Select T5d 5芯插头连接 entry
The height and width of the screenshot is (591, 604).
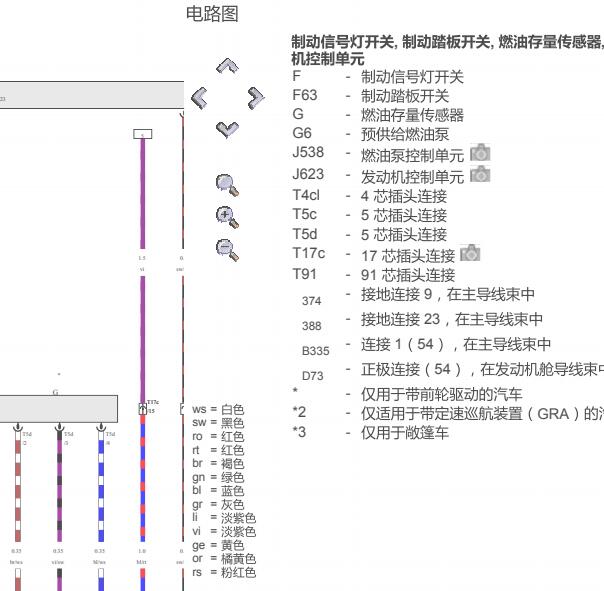[x=370, y=234]
